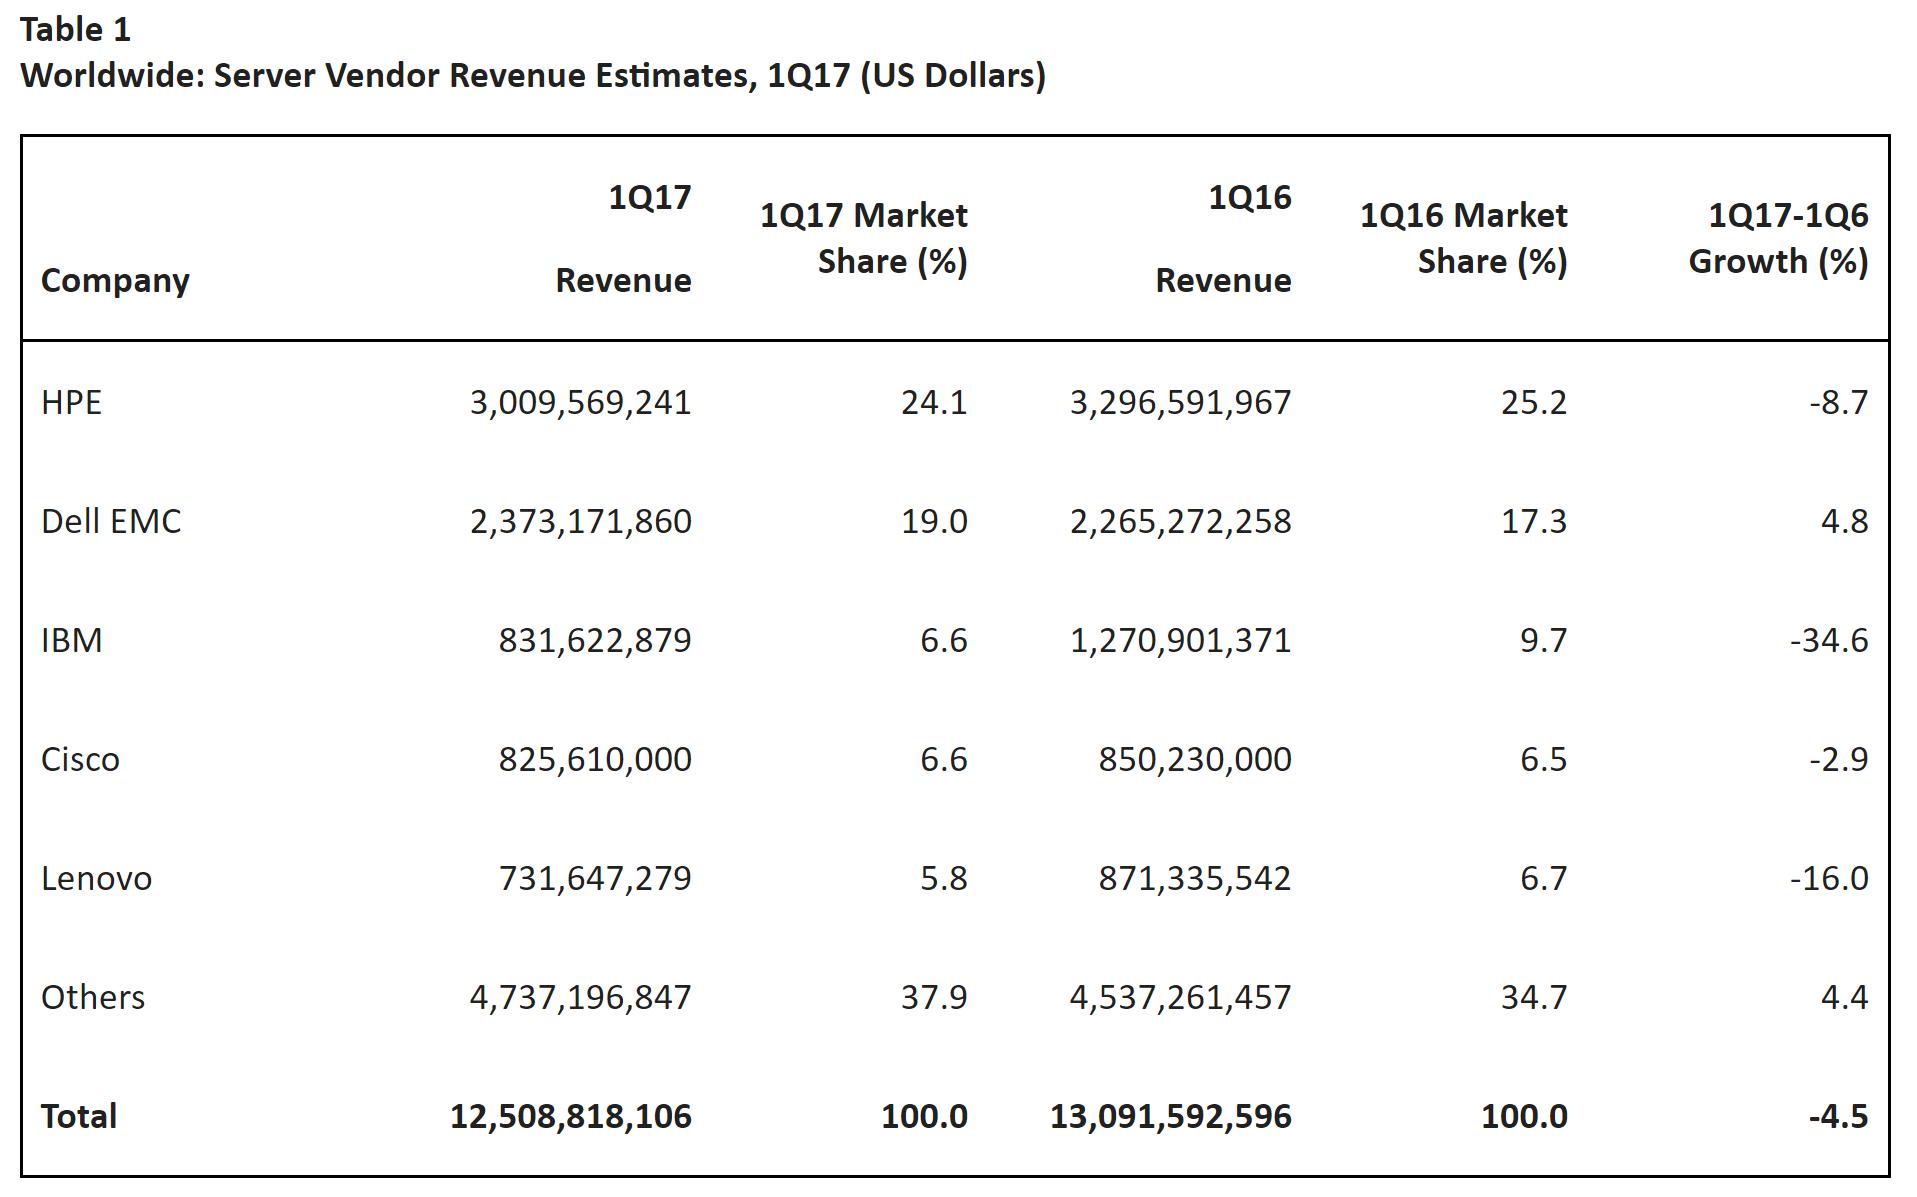Click the 'Company' column header
Screen dimensions: 1917x1197
tap(115, 281)
